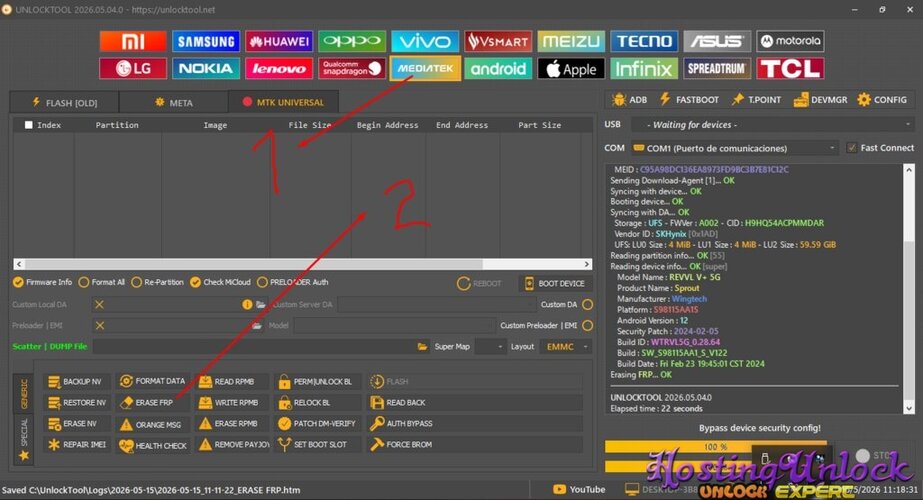Select the Meizu brand logo
This screenshot has height=500, width=923.
pos(571,41)
